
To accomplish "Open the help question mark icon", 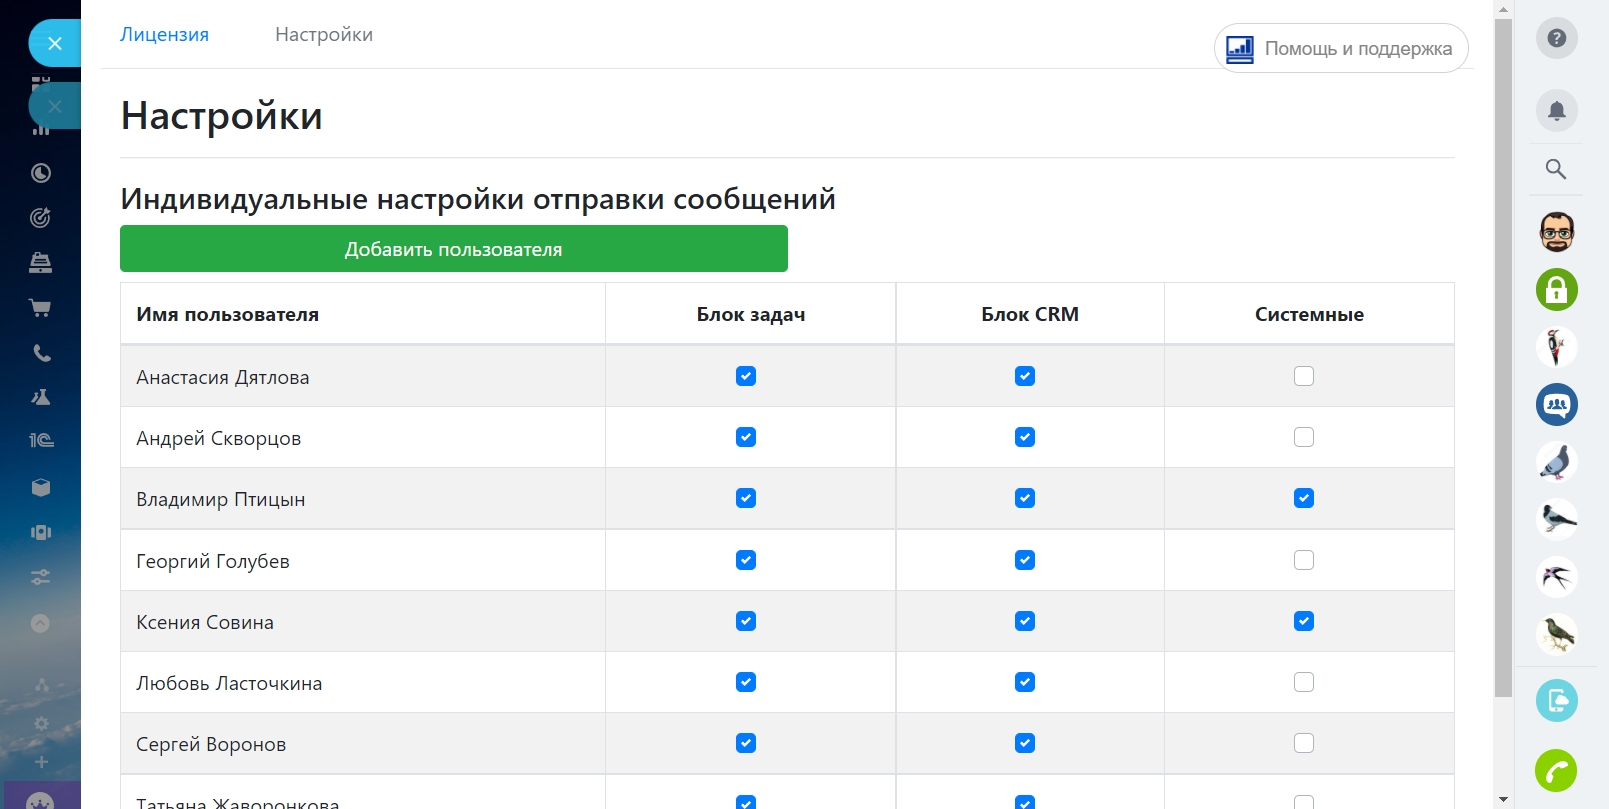I will click(x=1556, y=38).
